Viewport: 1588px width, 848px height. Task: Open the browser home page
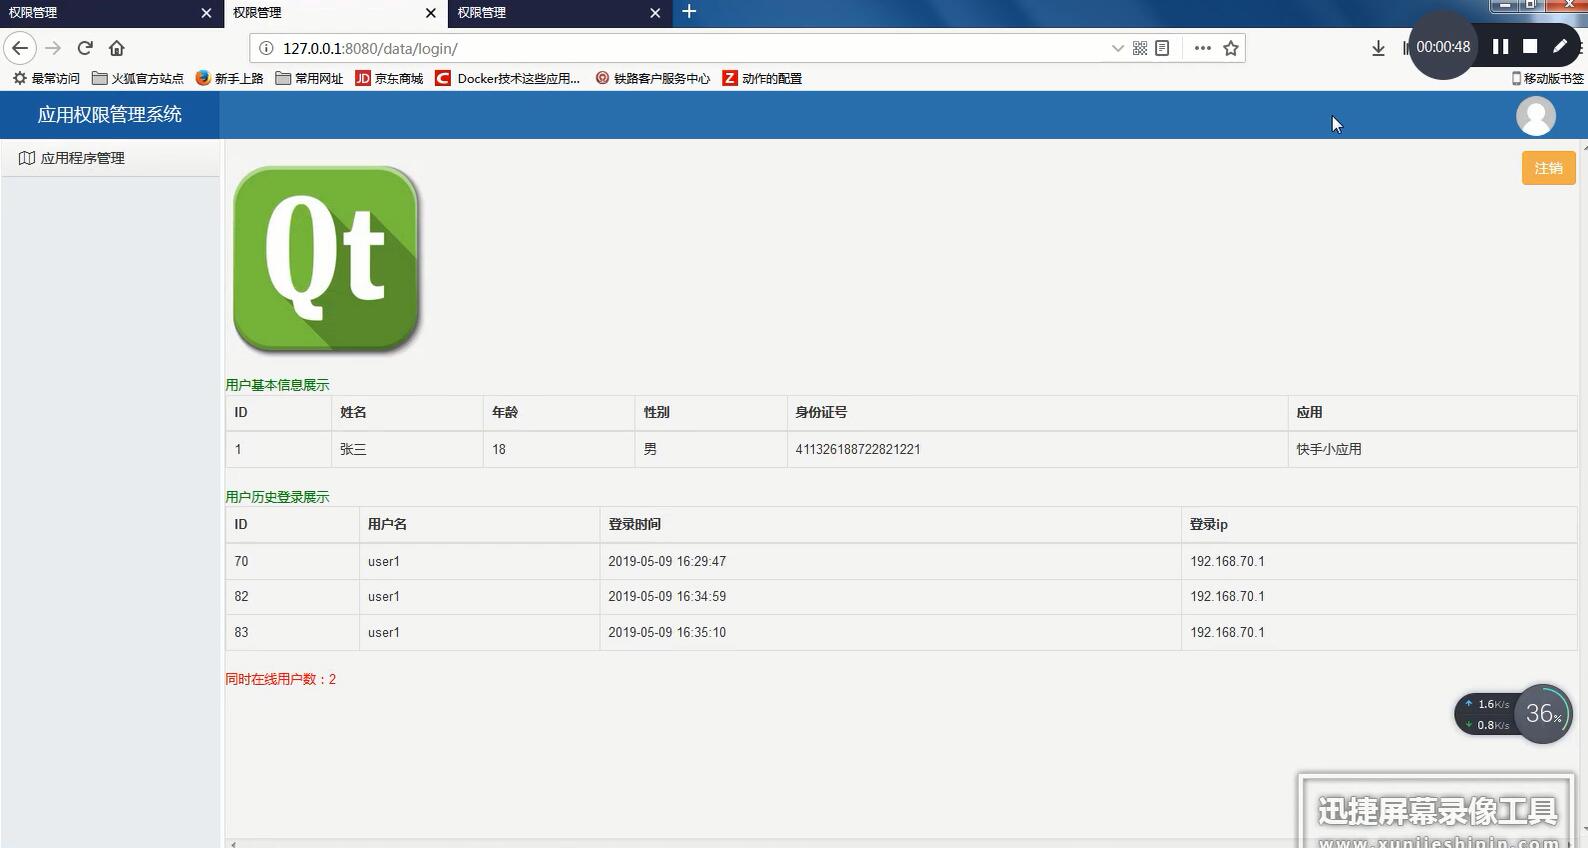click(x=117, y=48)
